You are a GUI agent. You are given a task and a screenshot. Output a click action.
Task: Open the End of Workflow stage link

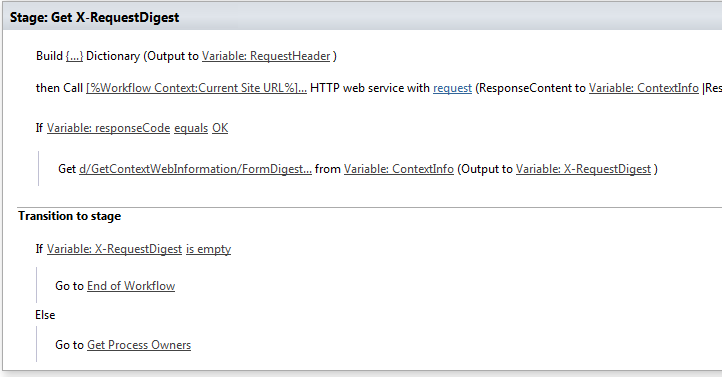[131, 286]
